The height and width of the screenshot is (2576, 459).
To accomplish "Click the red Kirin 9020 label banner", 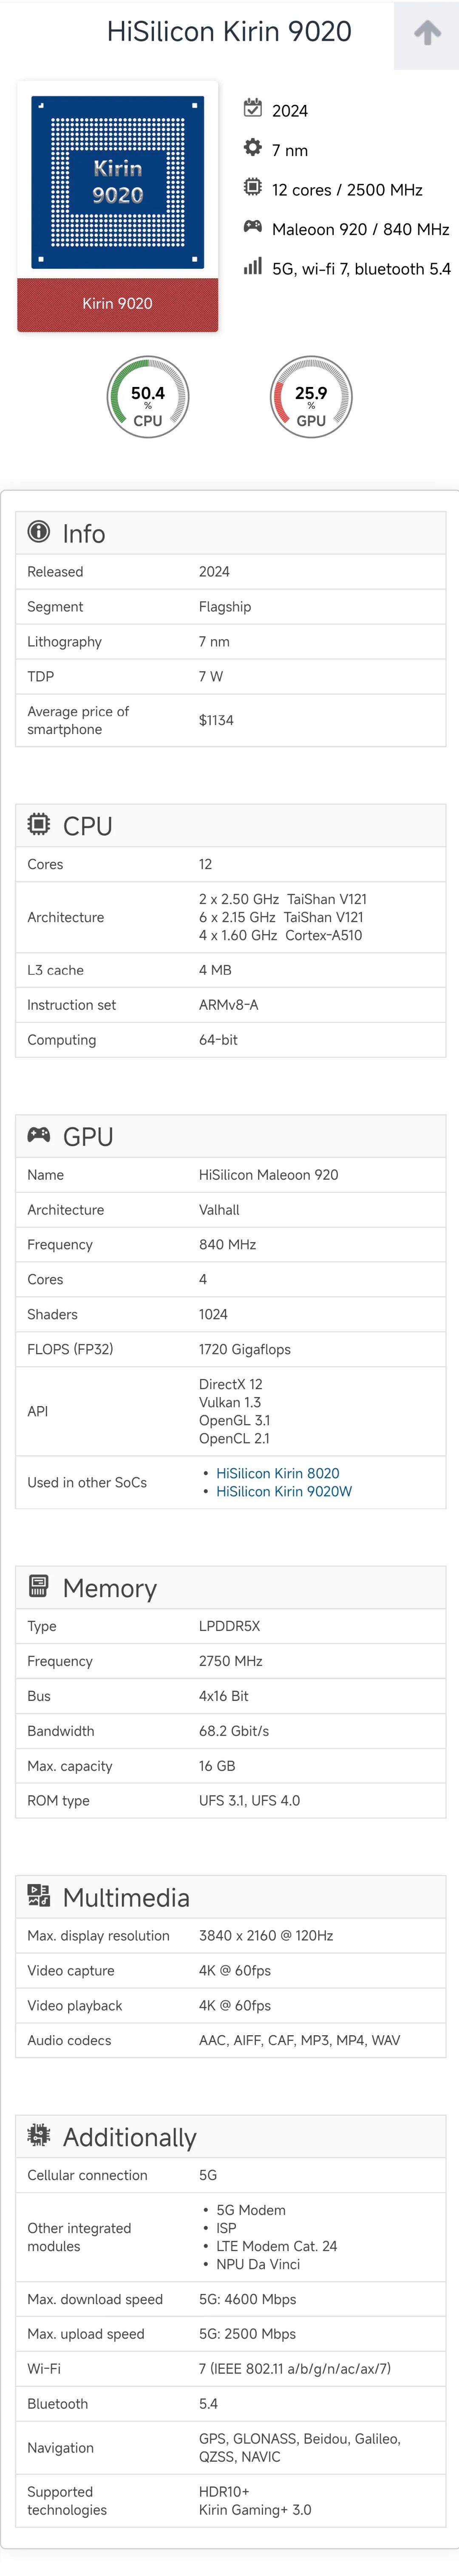I will (x=118, y=304).
